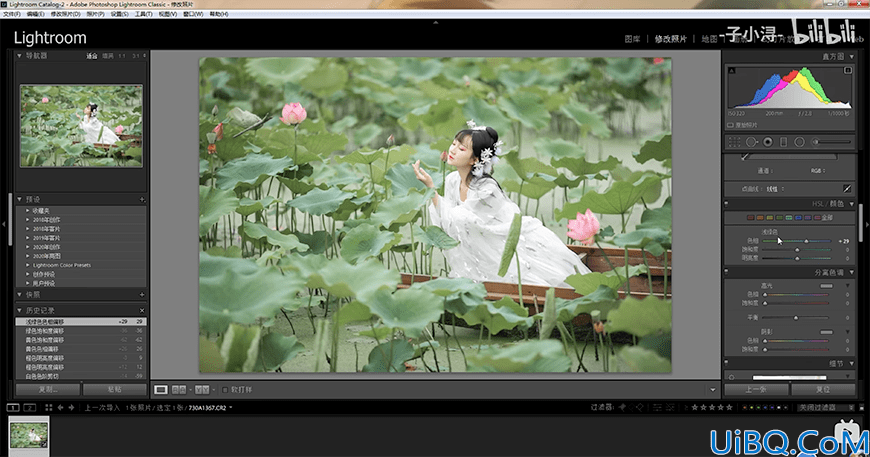
Task: Open the grid view icon in filmstrip bar
Action: pyautogui.click(x=49, y=408)
